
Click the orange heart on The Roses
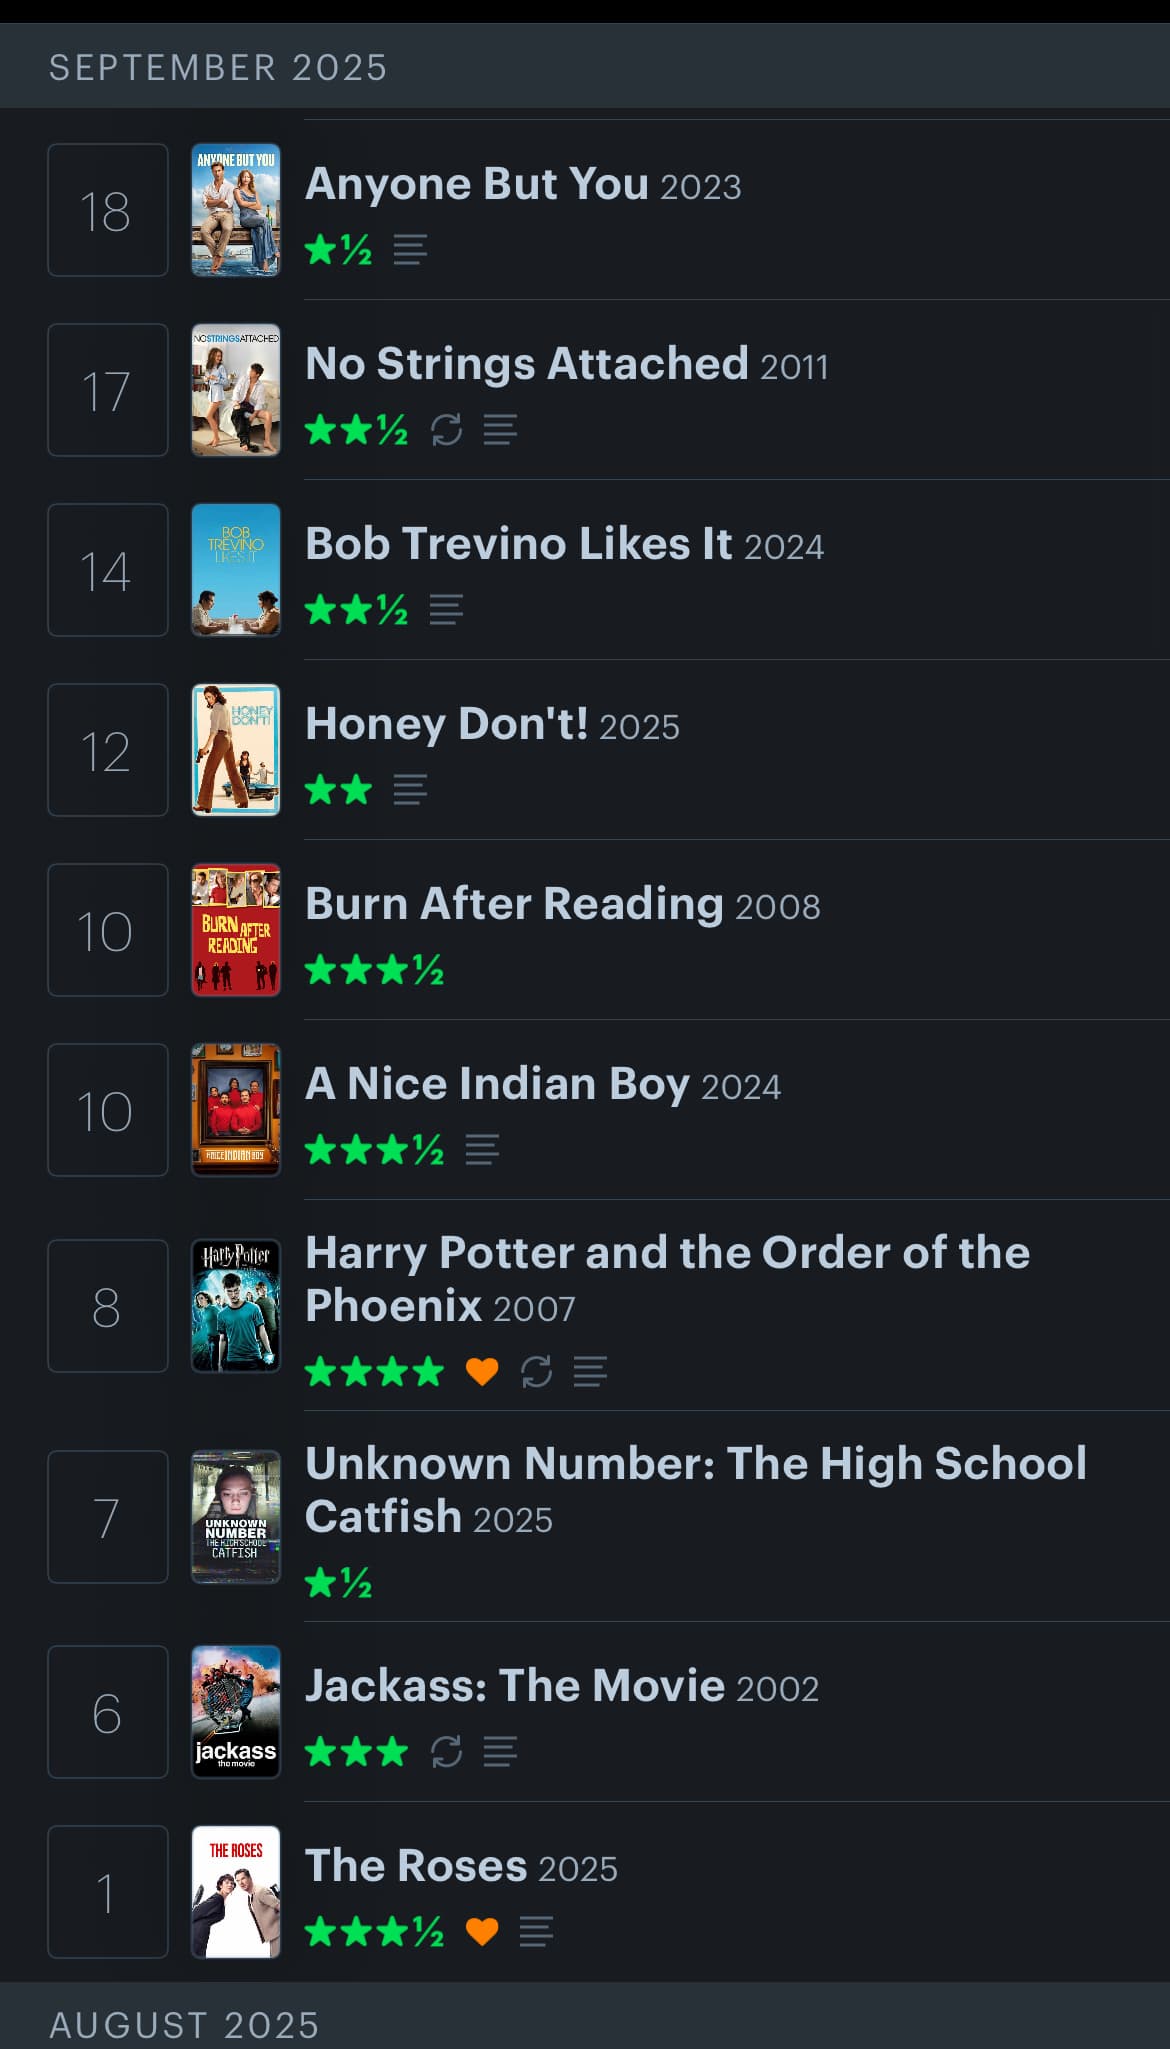click(x=482, y=1931)
